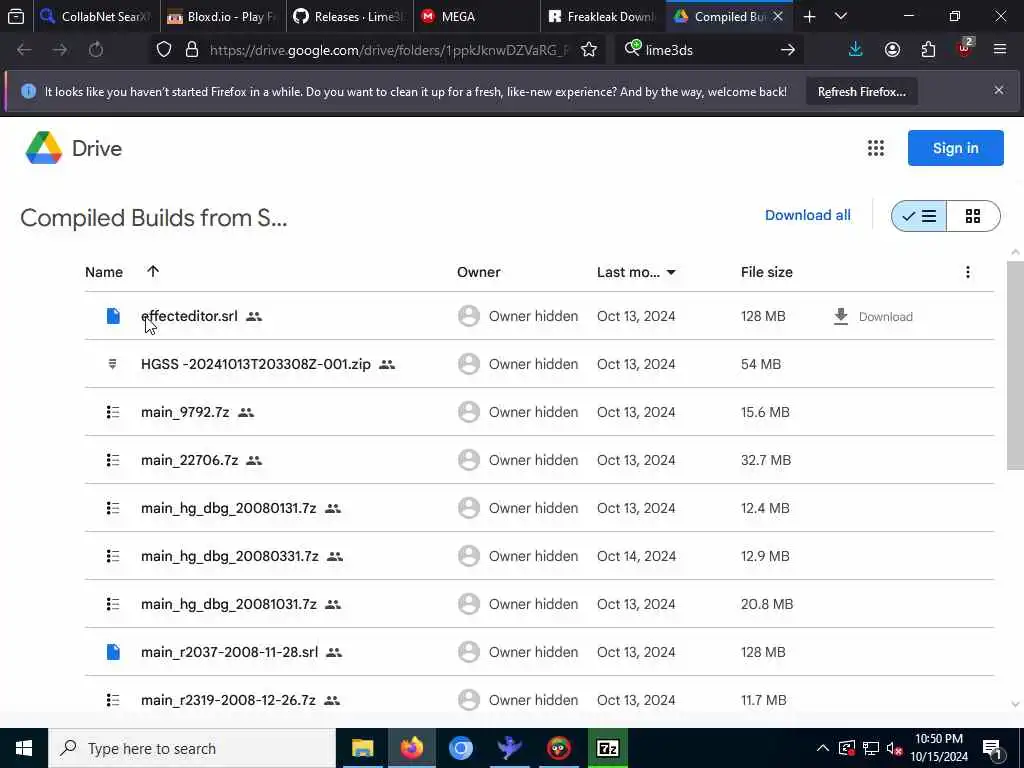Open more options three-dot menu in header

pos(968,272)
